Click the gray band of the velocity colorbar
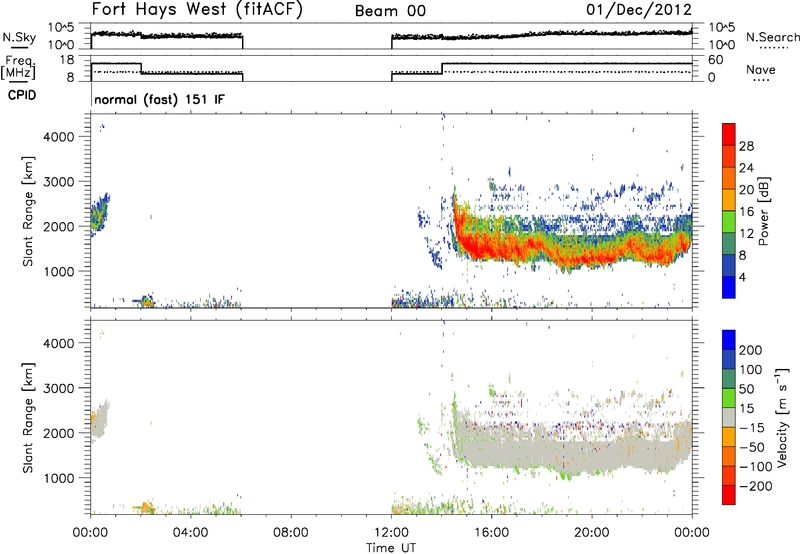This screenshot has height=554, width=800. 729,417
